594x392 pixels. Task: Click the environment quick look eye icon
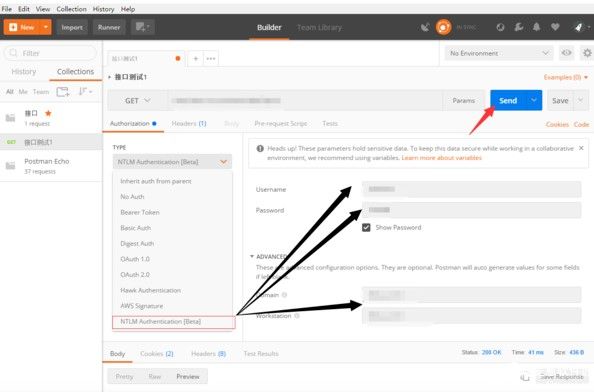pos(566,53)
